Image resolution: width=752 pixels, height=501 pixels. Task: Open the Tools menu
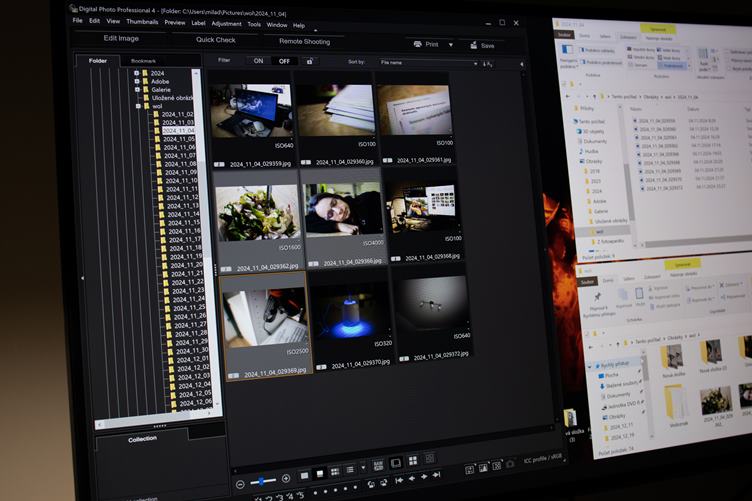point(254,24)
